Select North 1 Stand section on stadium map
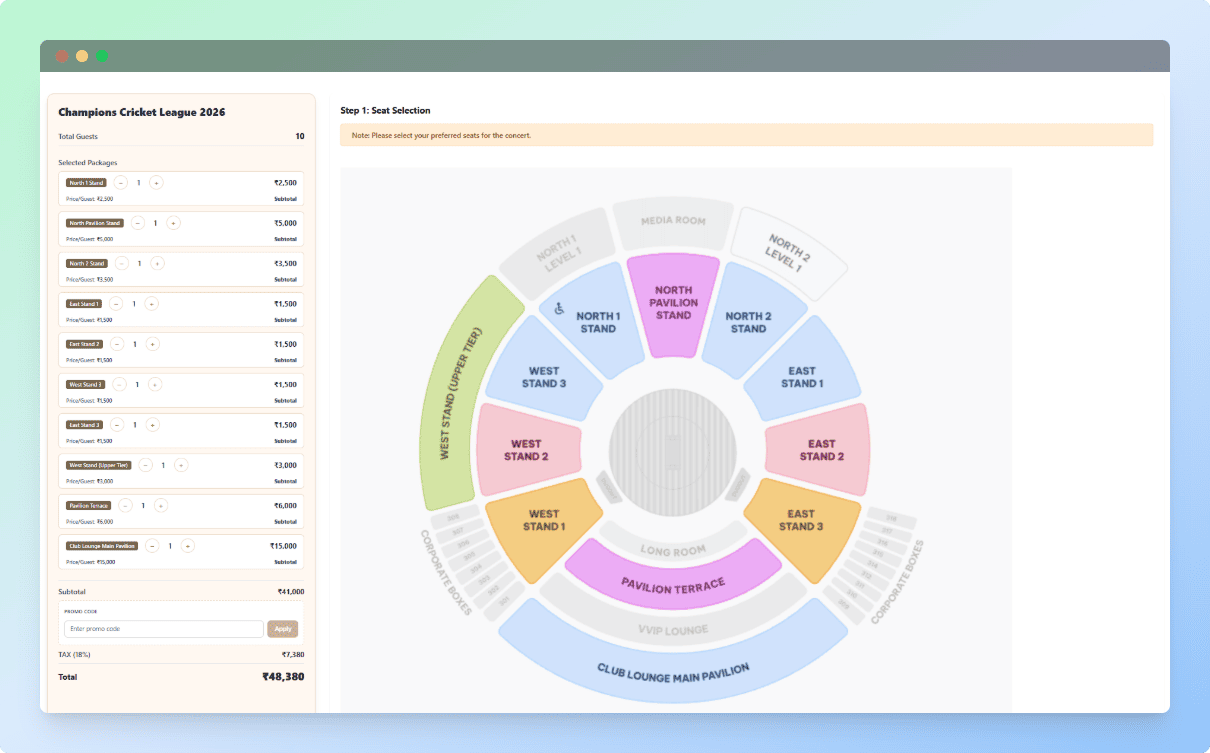The image size is (1210, 753). (598, 322)
